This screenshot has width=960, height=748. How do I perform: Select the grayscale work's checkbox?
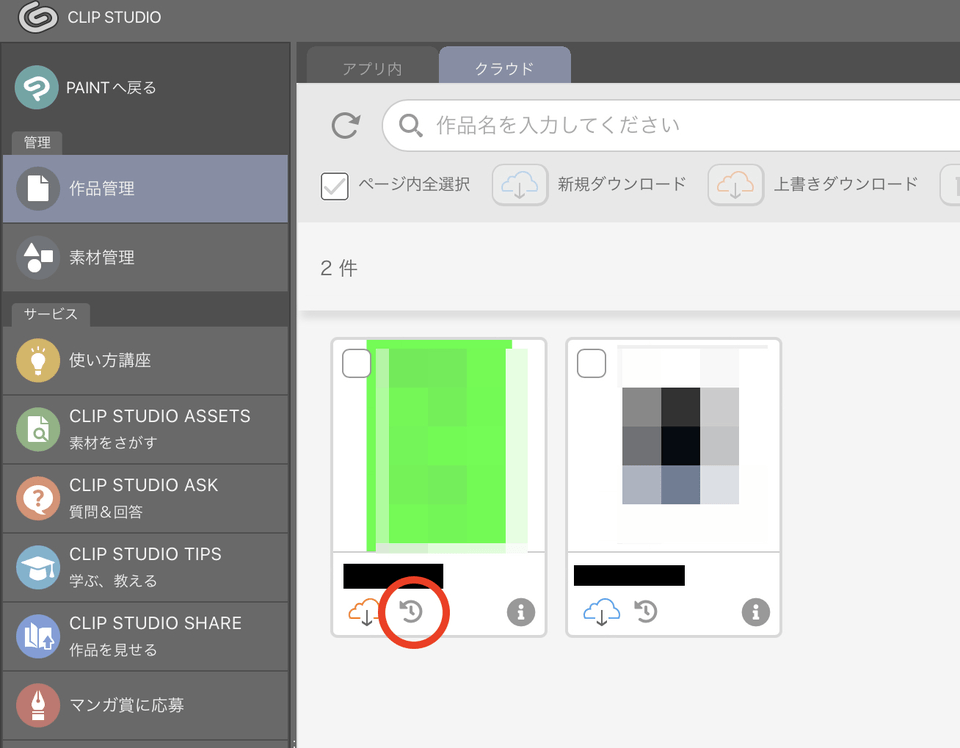[591, 364]
